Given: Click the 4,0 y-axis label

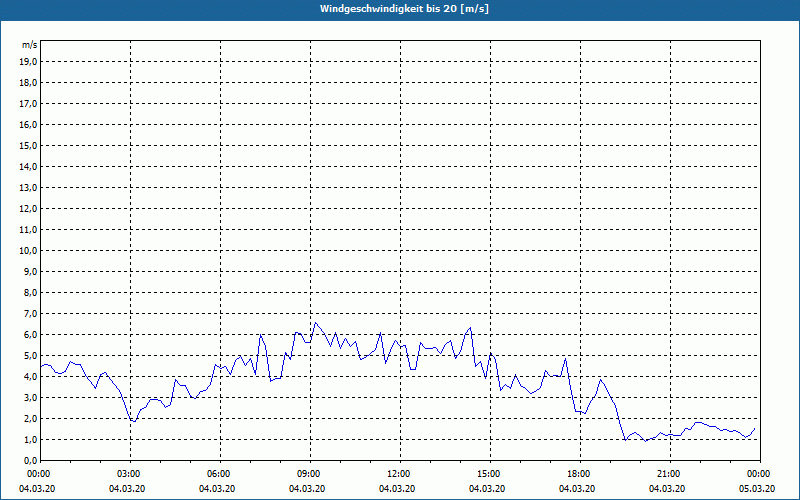Looking at the screenshot, I should [30, 377].
